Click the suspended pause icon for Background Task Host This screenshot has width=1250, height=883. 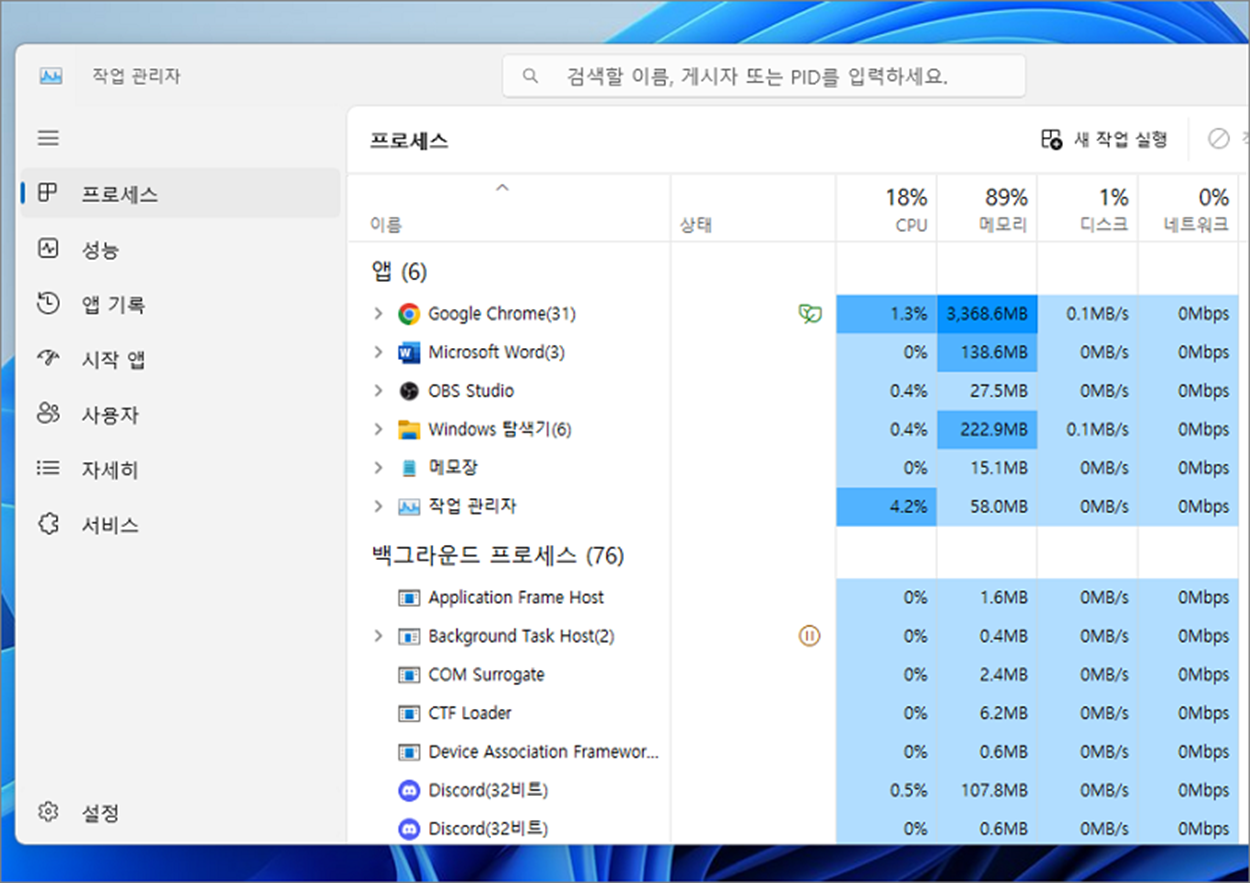809,636
